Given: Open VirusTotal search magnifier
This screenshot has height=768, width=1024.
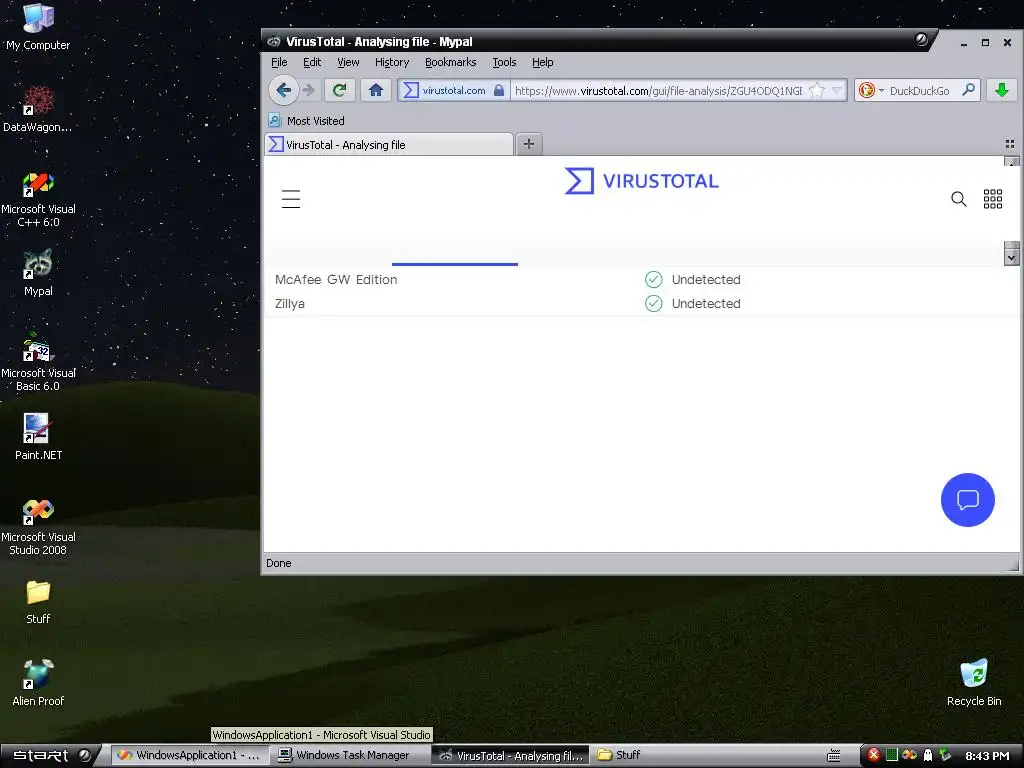Looking at the screenshot, I should [x=958, y=199].
